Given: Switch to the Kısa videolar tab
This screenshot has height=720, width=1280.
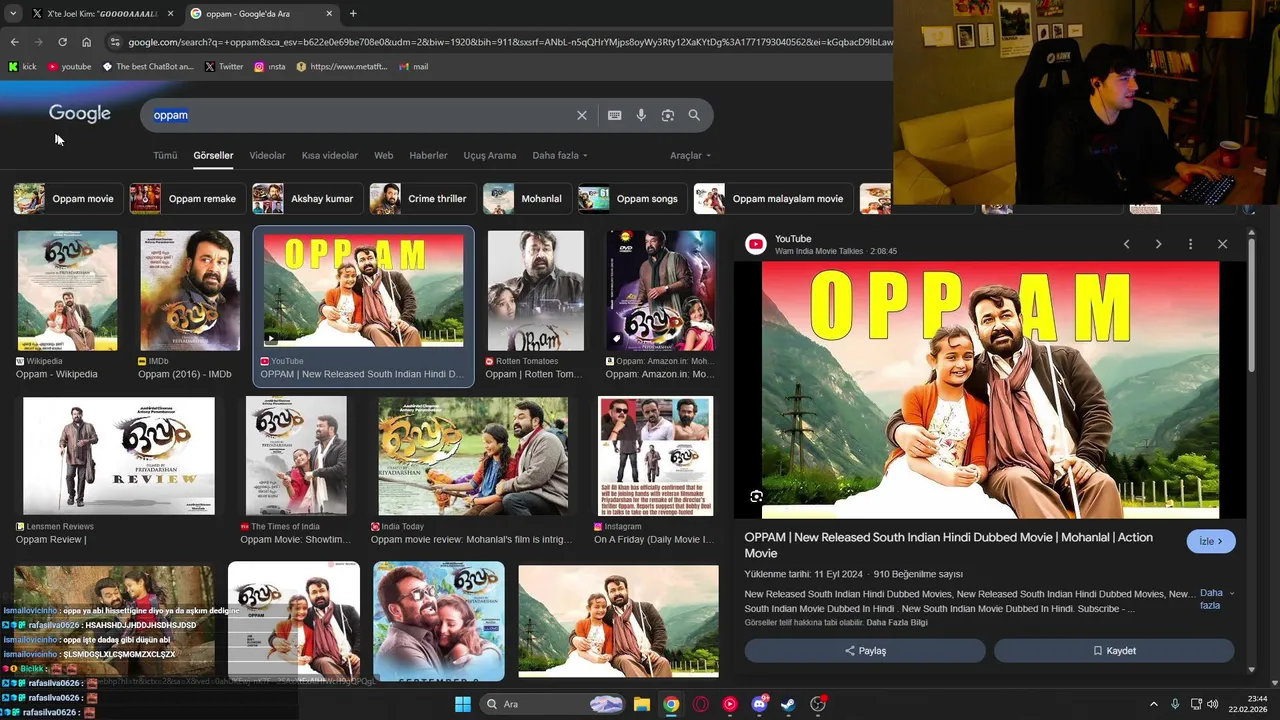Looking at the screenshot, I should click(x=330, y=155).
